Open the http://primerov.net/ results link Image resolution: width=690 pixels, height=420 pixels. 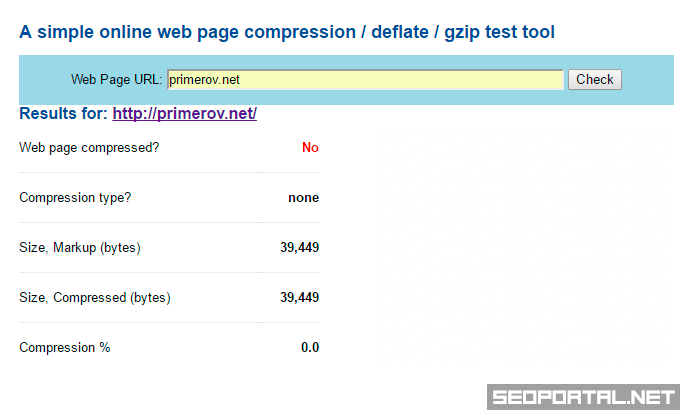pos(184,114)
